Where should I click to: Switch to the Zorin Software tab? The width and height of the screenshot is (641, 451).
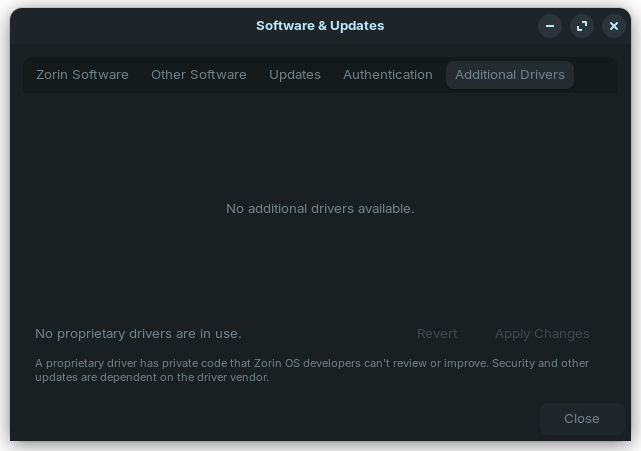pos(82,75)
